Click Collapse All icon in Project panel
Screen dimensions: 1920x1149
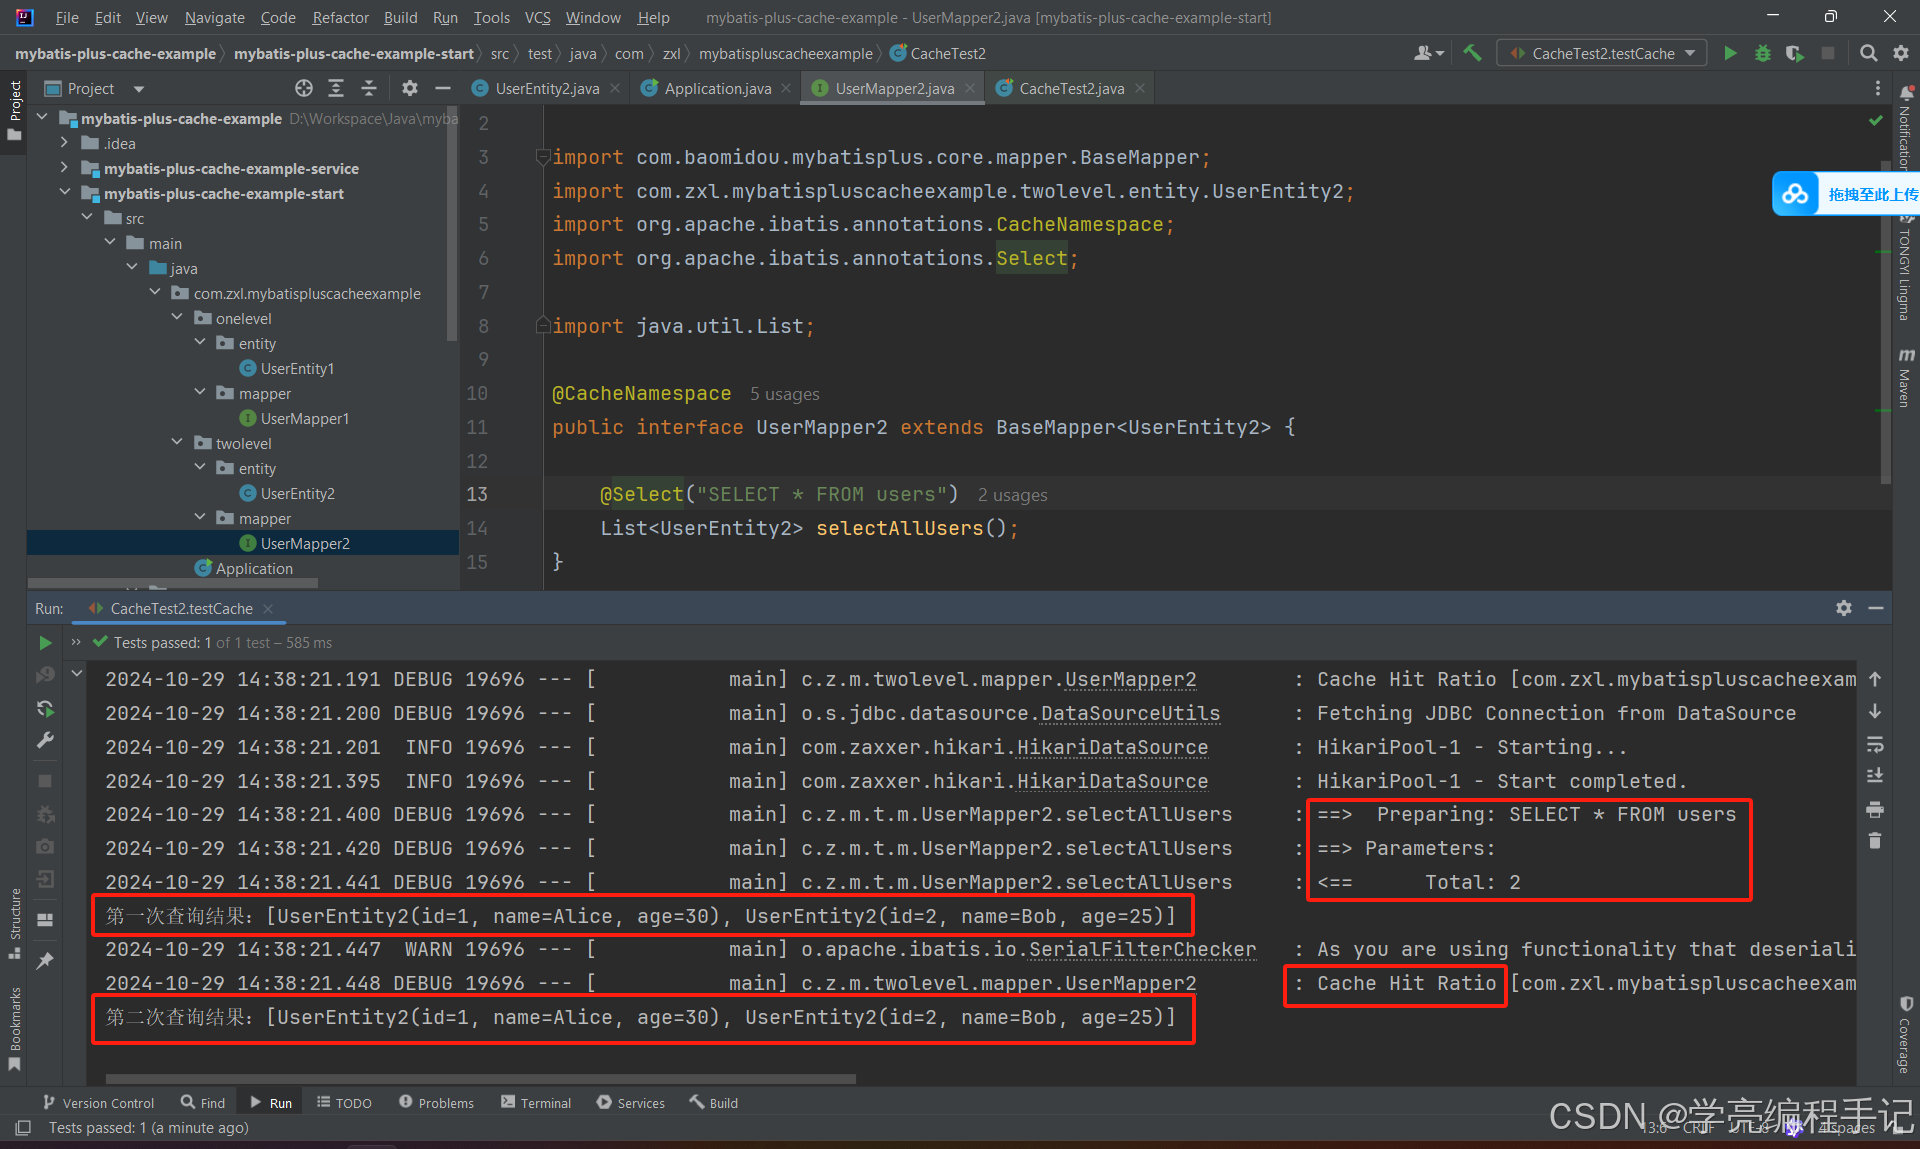tap(369, 88)
